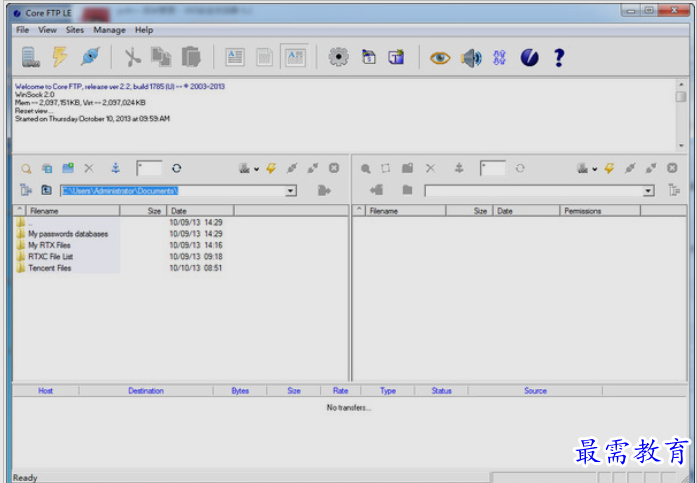This screenshot has height=483, width=697.
Task: Click the remote pane delete X icon
Action: (430, 168)
